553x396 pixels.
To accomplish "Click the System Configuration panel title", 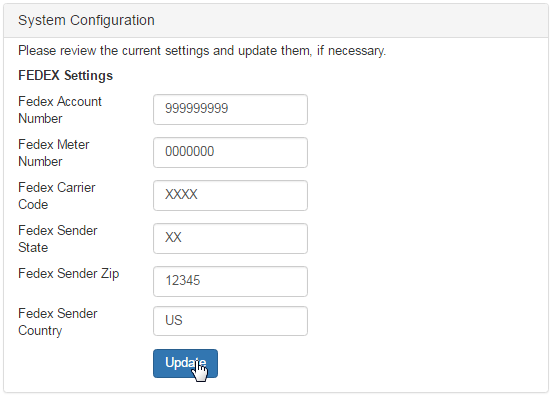I will point(86,20).
